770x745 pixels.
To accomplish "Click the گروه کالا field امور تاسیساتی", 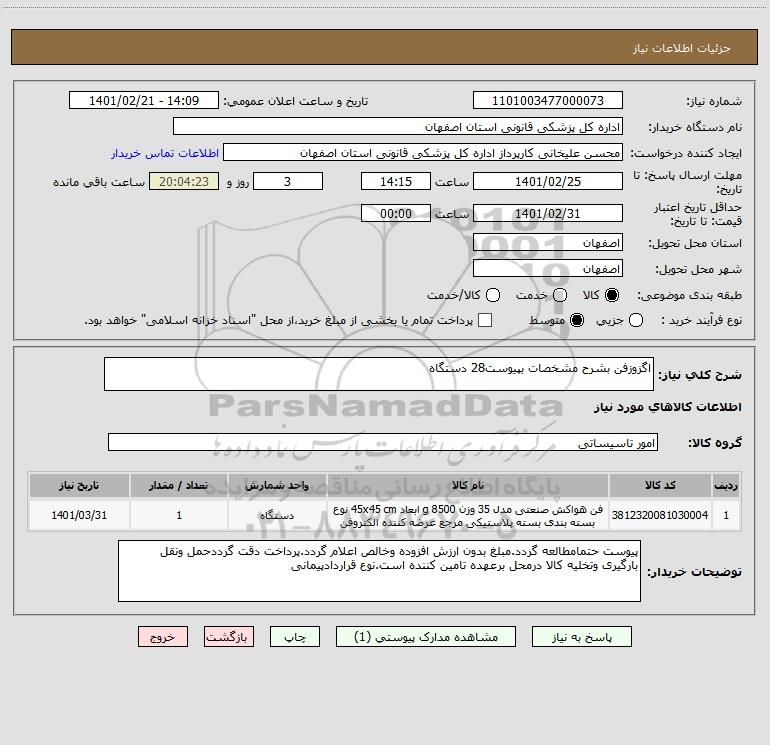I will point(383,442).
